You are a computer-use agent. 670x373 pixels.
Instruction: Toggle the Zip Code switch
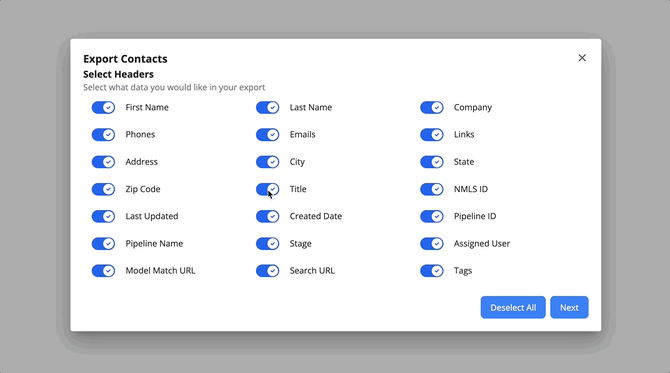[x=103, y=189]
